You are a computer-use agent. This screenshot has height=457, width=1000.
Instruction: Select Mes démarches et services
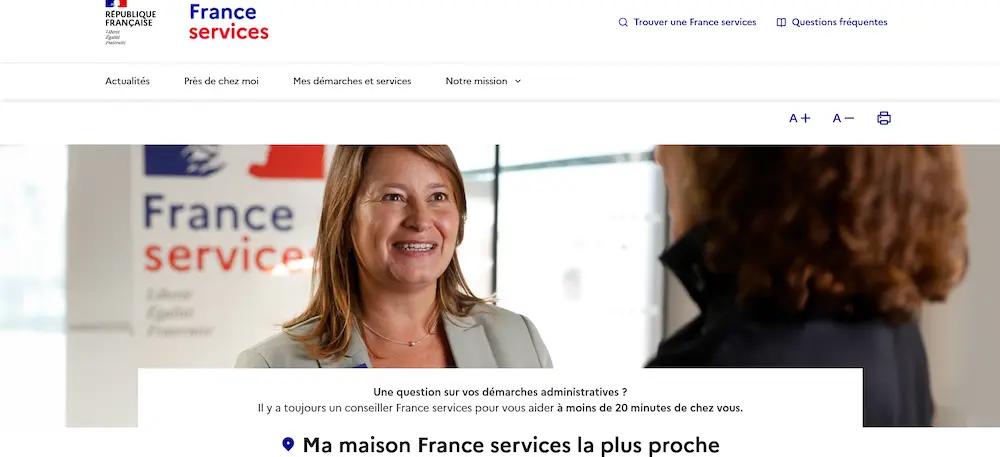(352, 81)
